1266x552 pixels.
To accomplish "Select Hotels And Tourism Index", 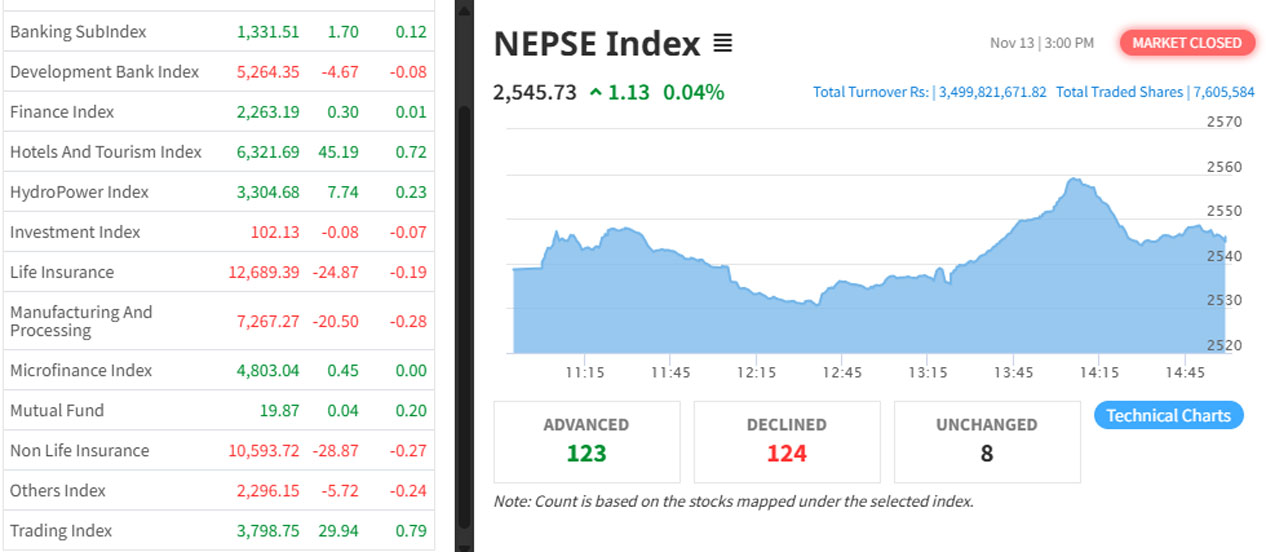I will tap(106, 152).
